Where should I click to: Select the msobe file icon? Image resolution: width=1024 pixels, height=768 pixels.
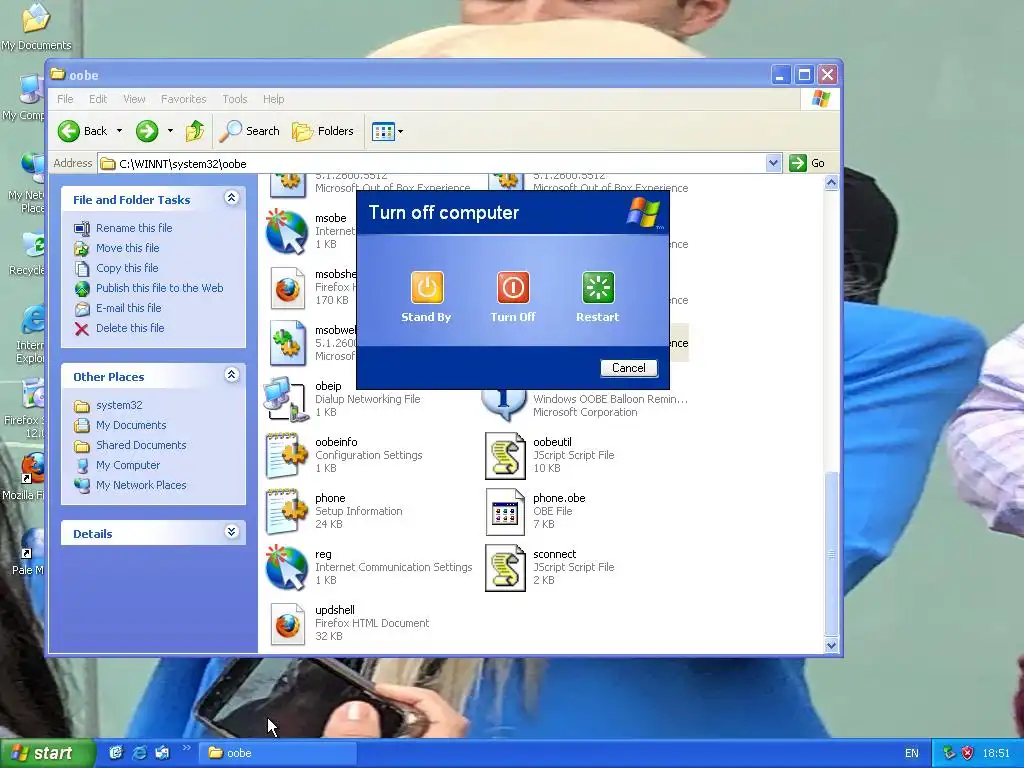[x=287, y=232]
